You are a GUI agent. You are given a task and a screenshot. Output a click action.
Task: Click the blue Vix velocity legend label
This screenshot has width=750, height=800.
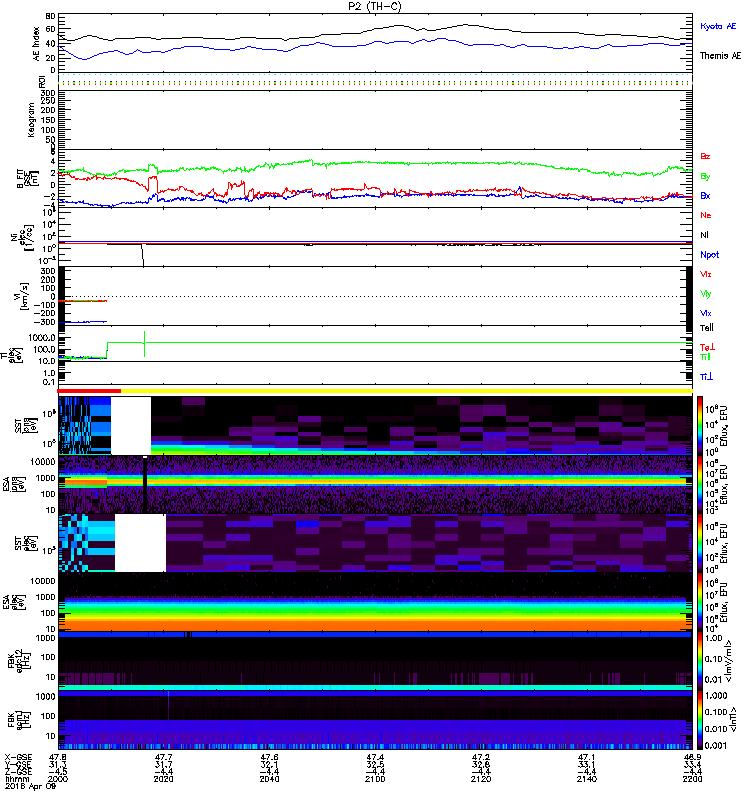click(705, 313)
